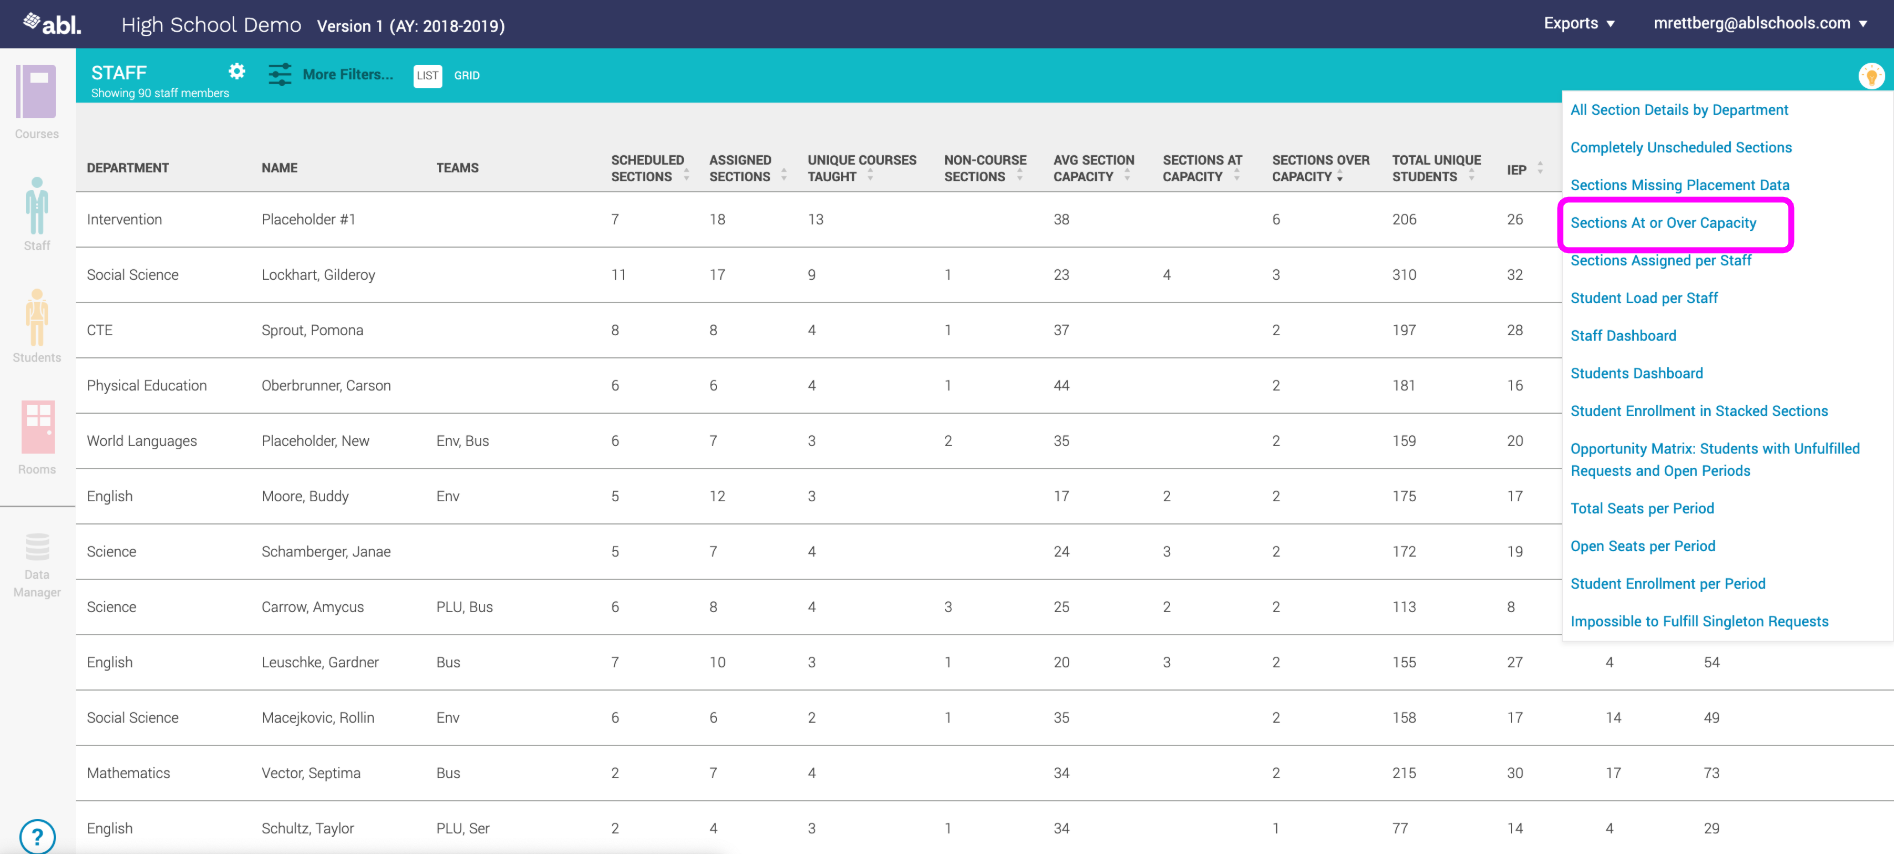The image size is (1894, 854).
Task: Open the help question mark icon
Action: click(x=37, y=836)
